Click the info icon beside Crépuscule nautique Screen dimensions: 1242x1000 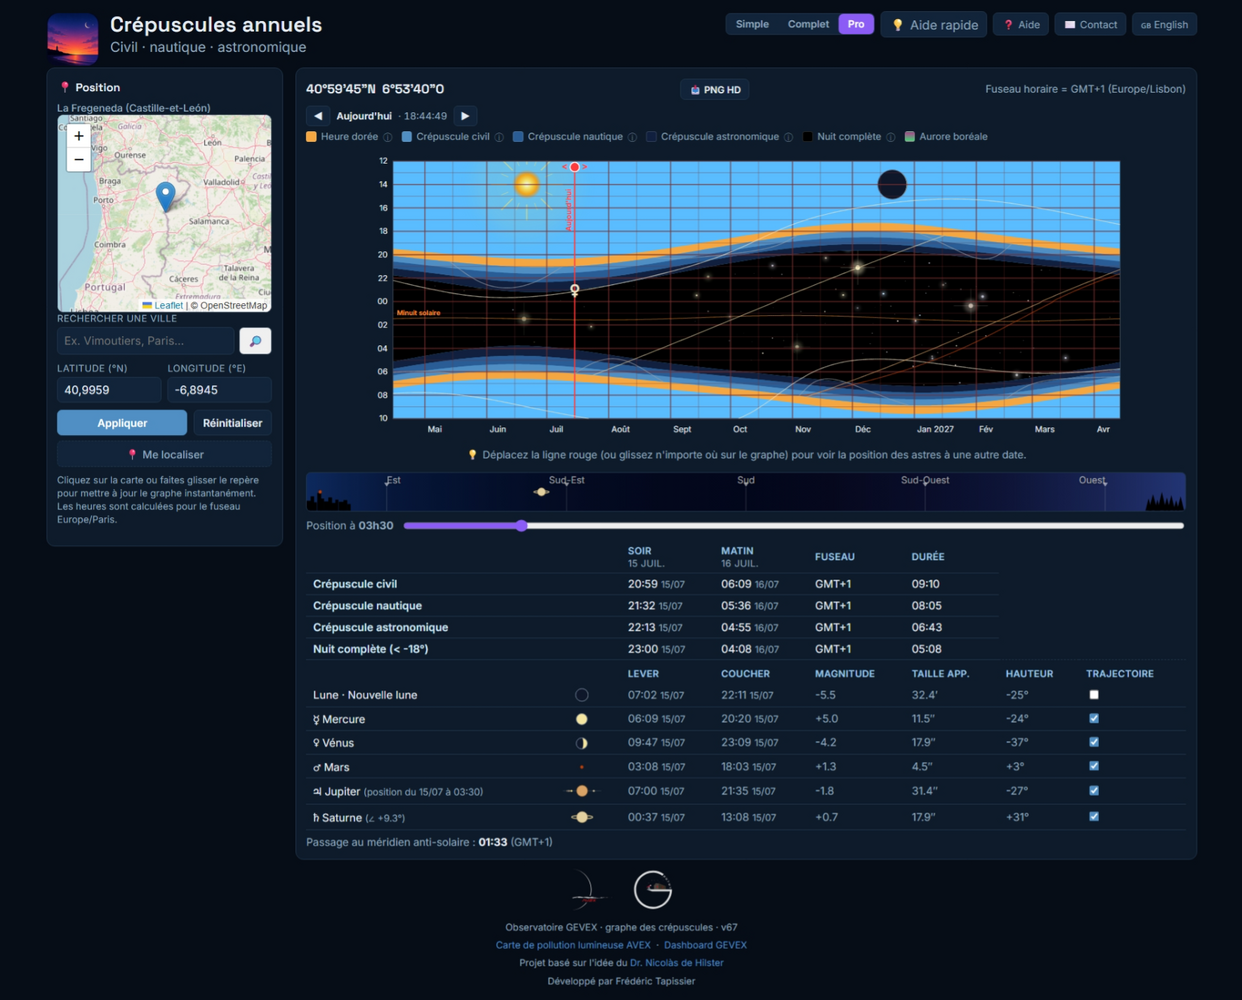pyautogui.click(x=633, y=137)
